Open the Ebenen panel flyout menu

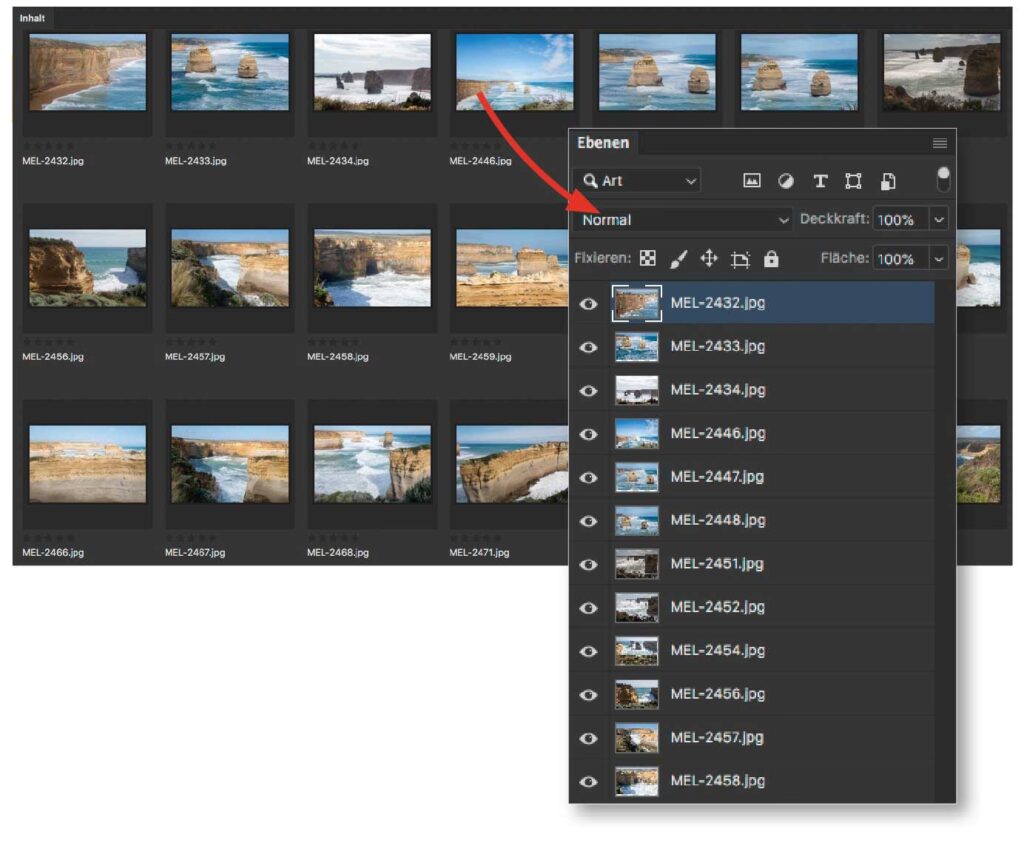point(939,143)
